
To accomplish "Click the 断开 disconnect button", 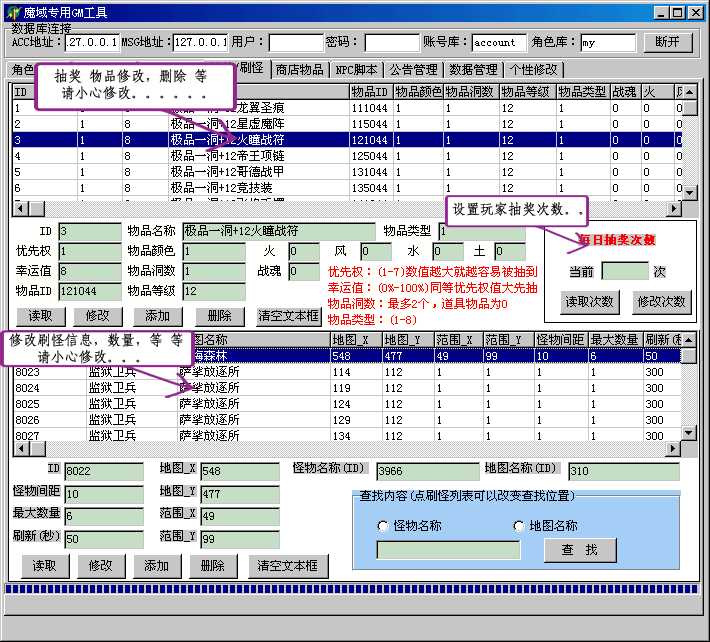I will (668, 42).
